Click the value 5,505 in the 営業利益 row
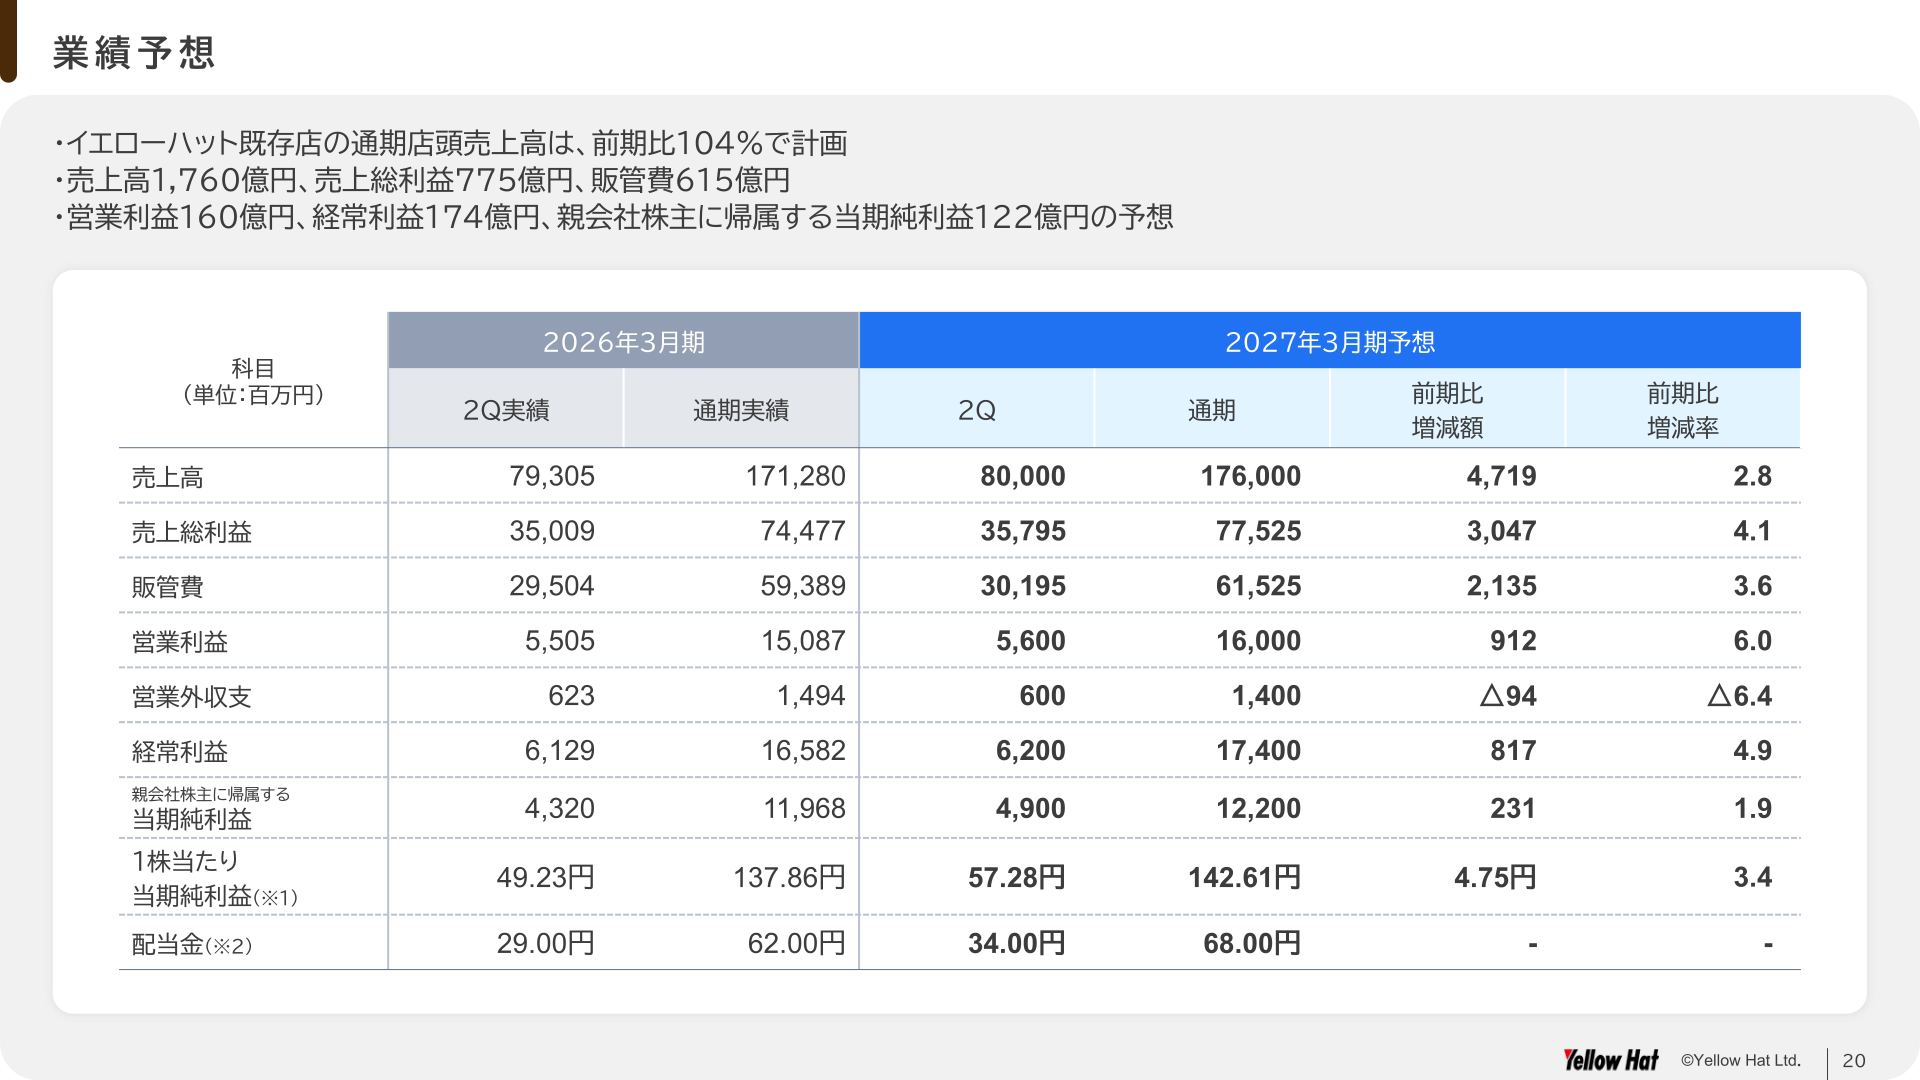The height and width of the screenshot is (1080, 1920). point(559,641)
